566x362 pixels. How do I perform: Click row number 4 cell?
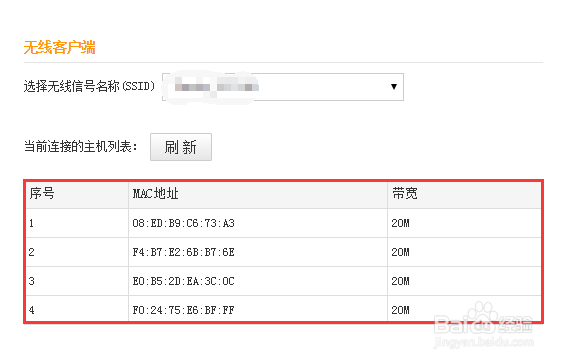tap(77, 309)
